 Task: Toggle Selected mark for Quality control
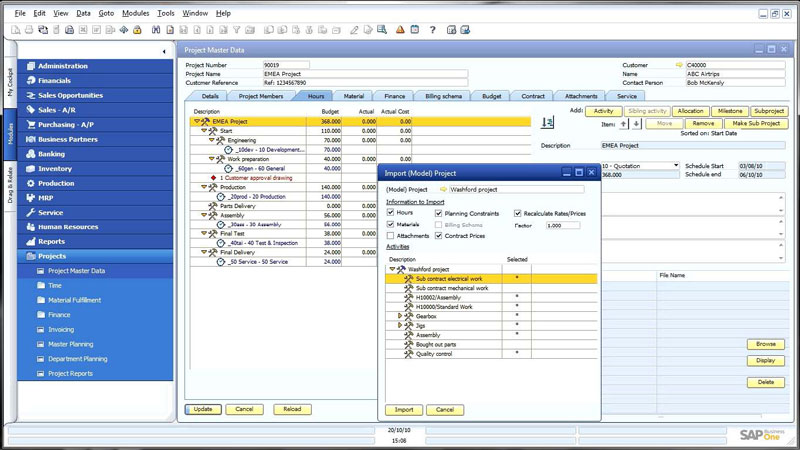pos(517,354)
